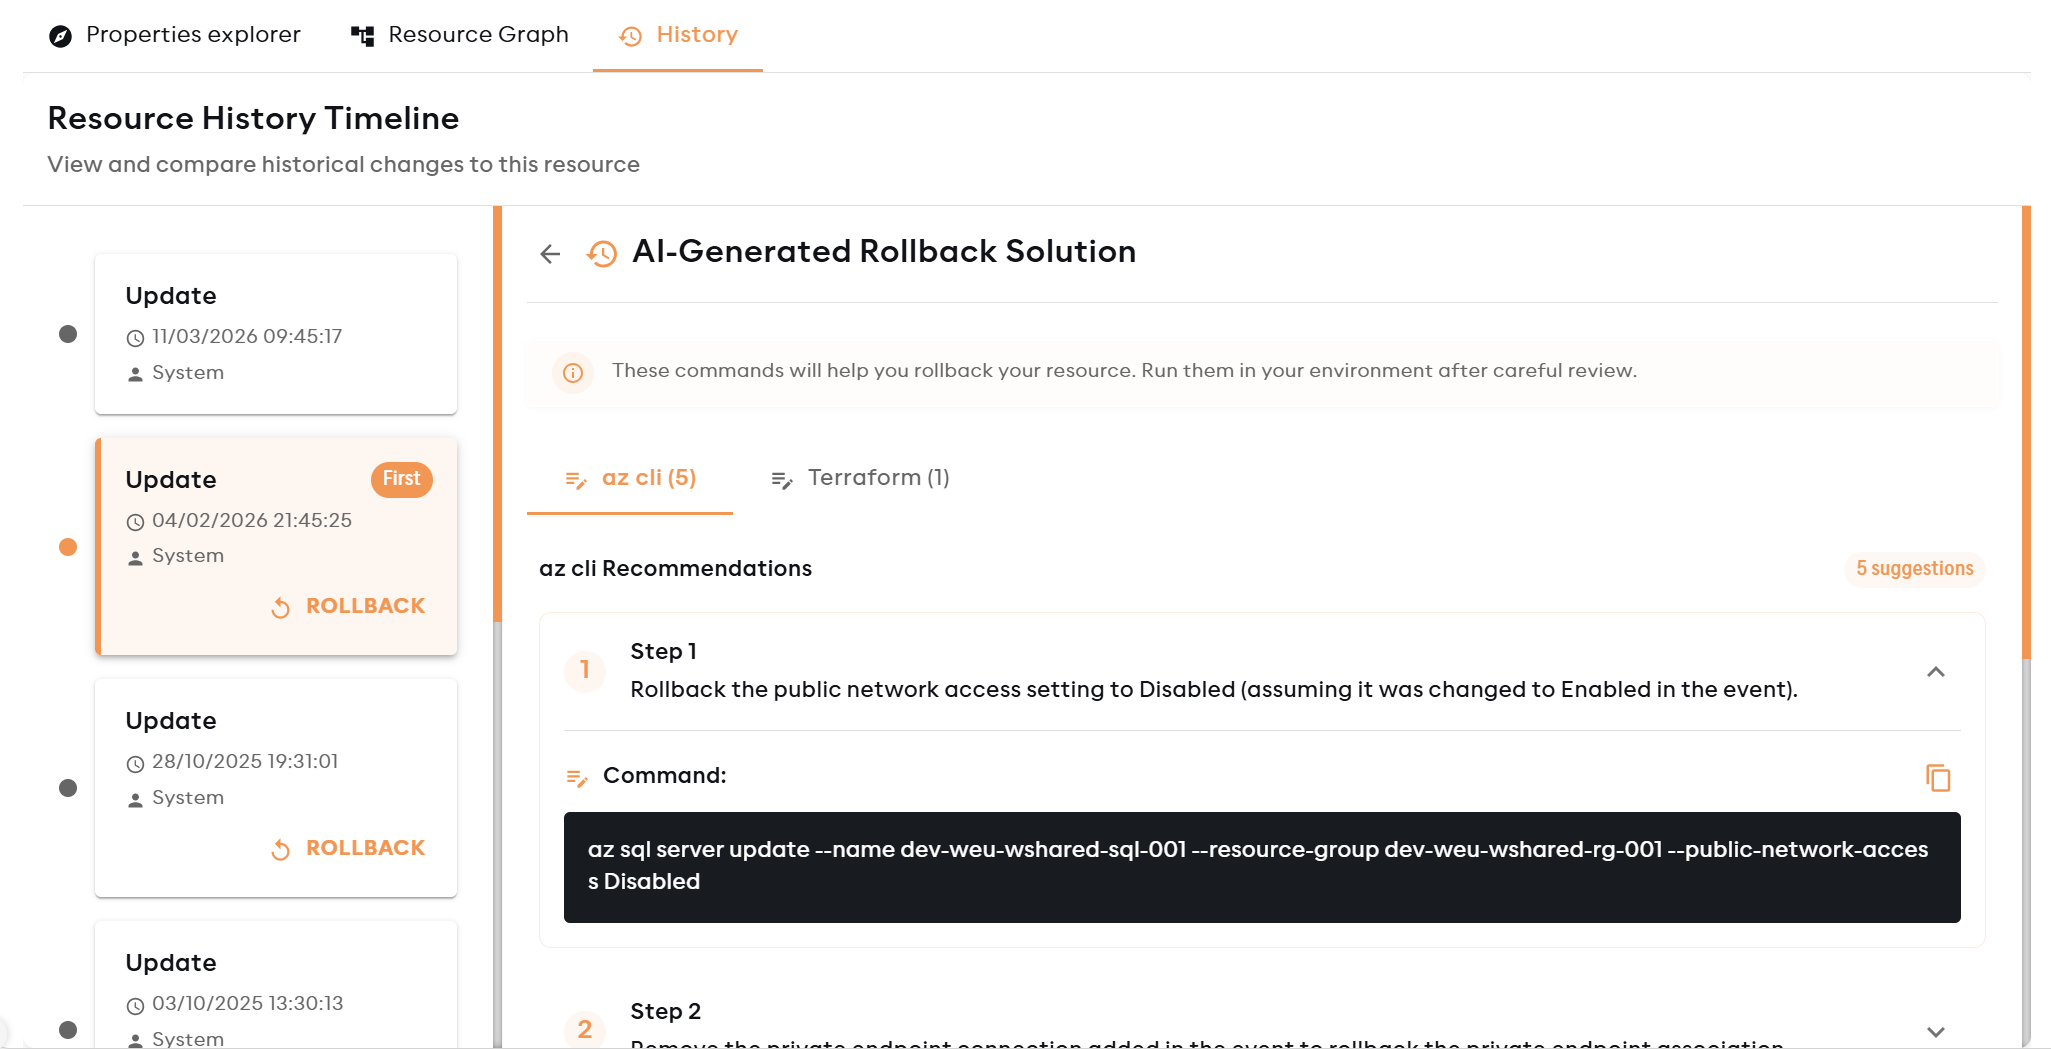
Task: Click the clock icon on the 28/10/2025 update
Action: point(136,762)
